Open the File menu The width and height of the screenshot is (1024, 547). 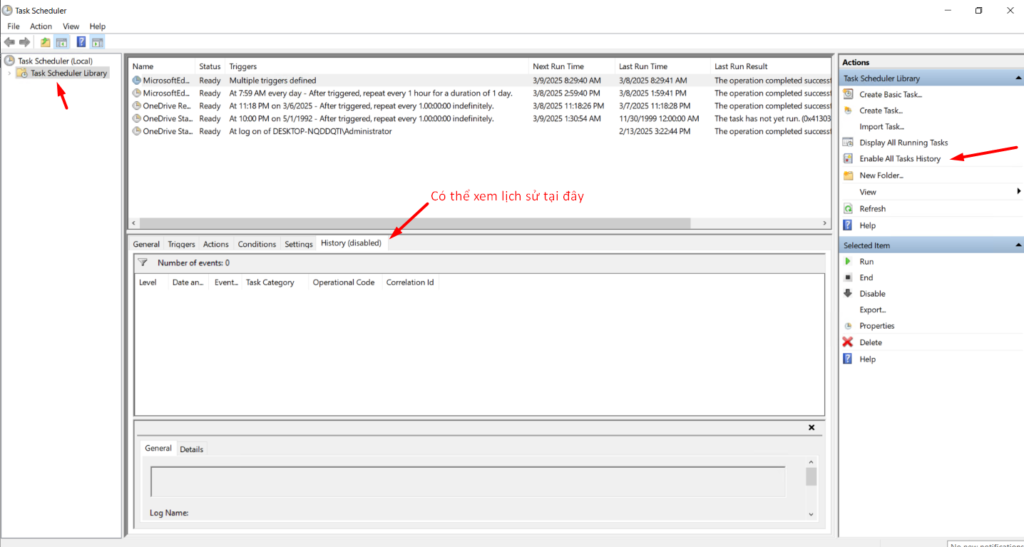14,26
